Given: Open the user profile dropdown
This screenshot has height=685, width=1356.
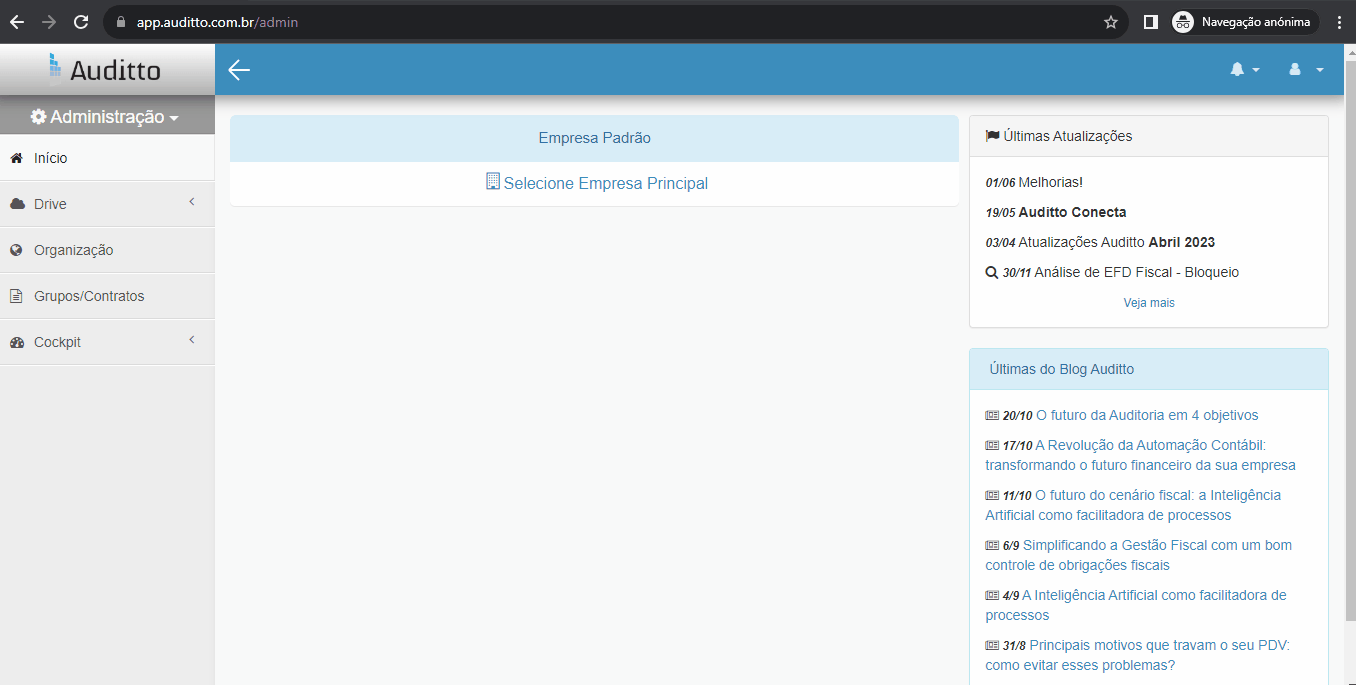Looking at the screenshot, I should [x=1306, y=69].
